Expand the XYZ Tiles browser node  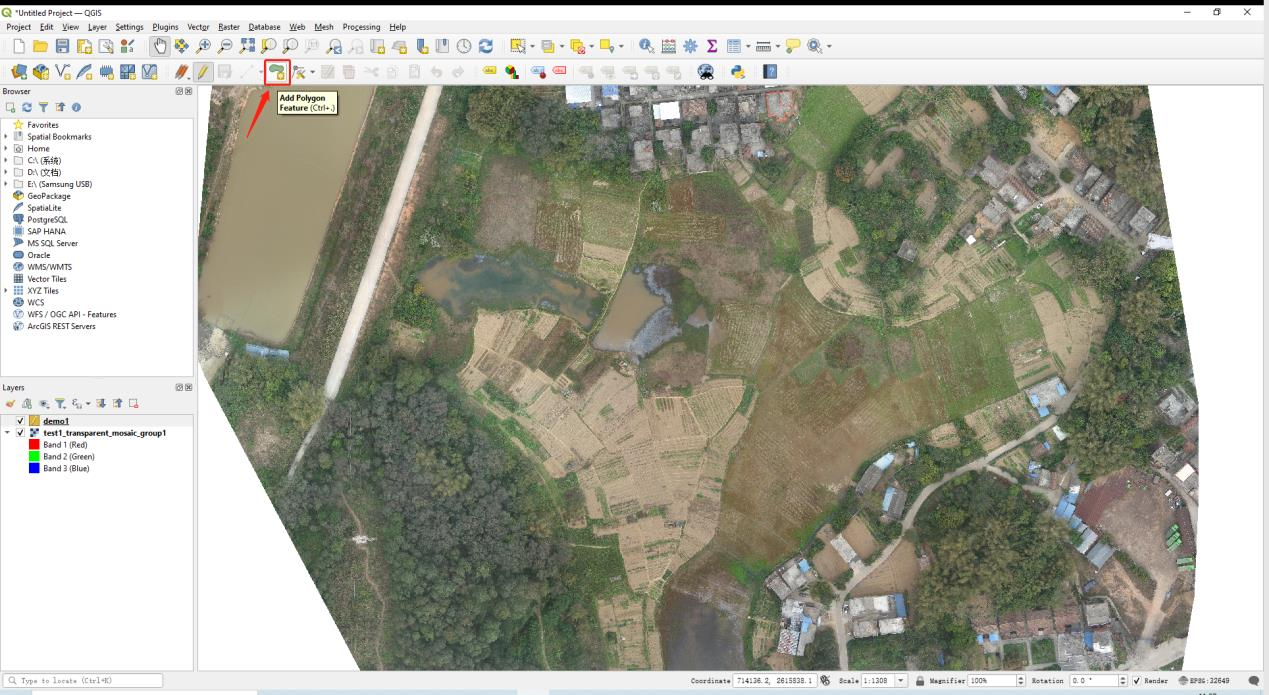point(6,291)
